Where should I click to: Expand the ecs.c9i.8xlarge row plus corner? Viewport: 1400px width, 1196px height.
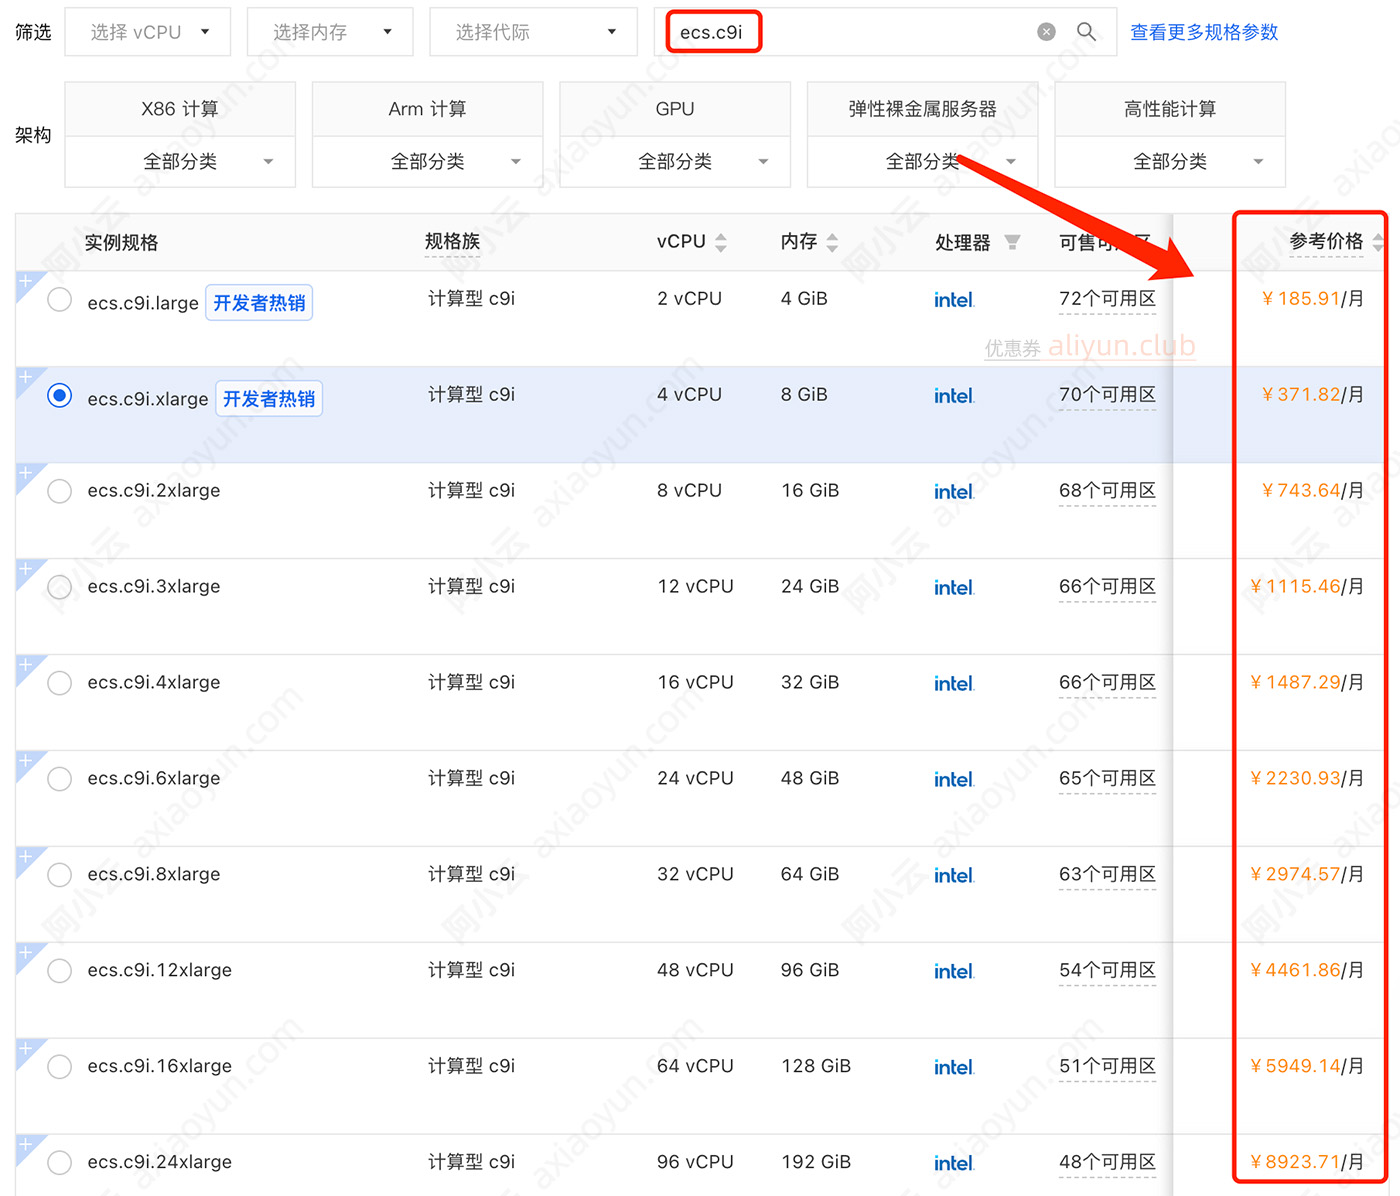(27, 859)
